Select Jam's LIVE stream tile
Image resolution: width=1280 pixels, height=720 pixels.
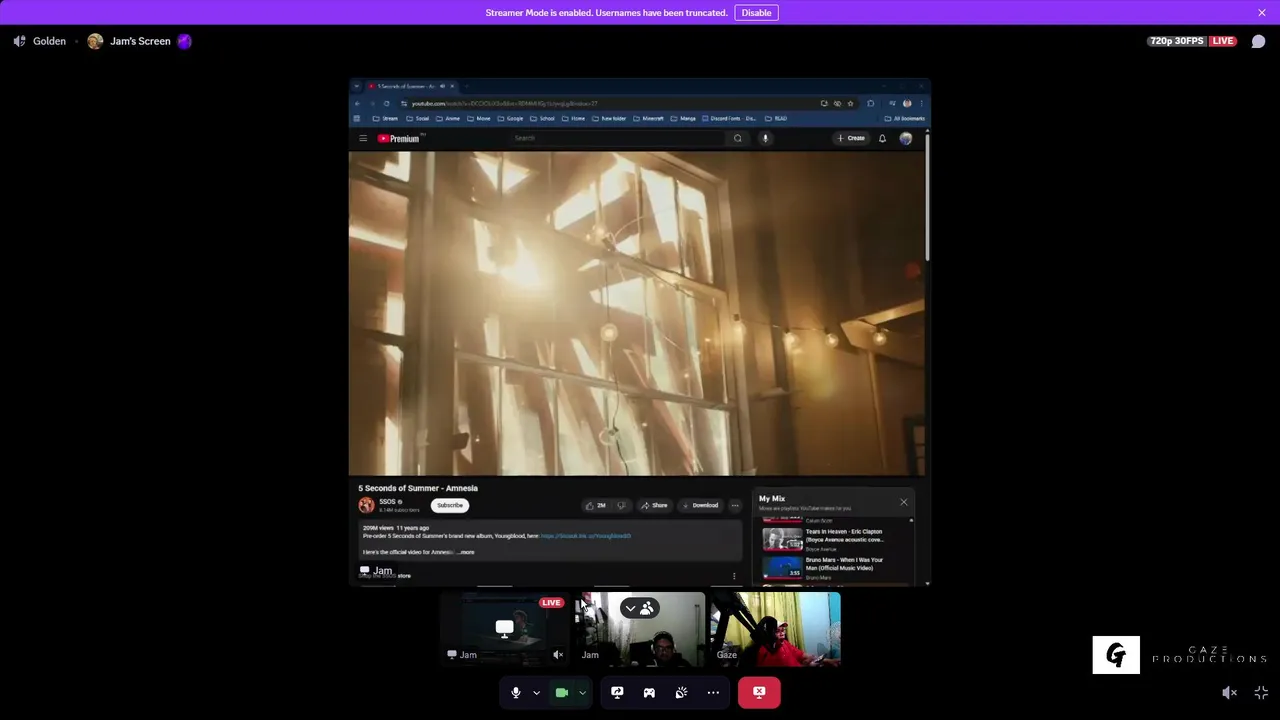504,628
